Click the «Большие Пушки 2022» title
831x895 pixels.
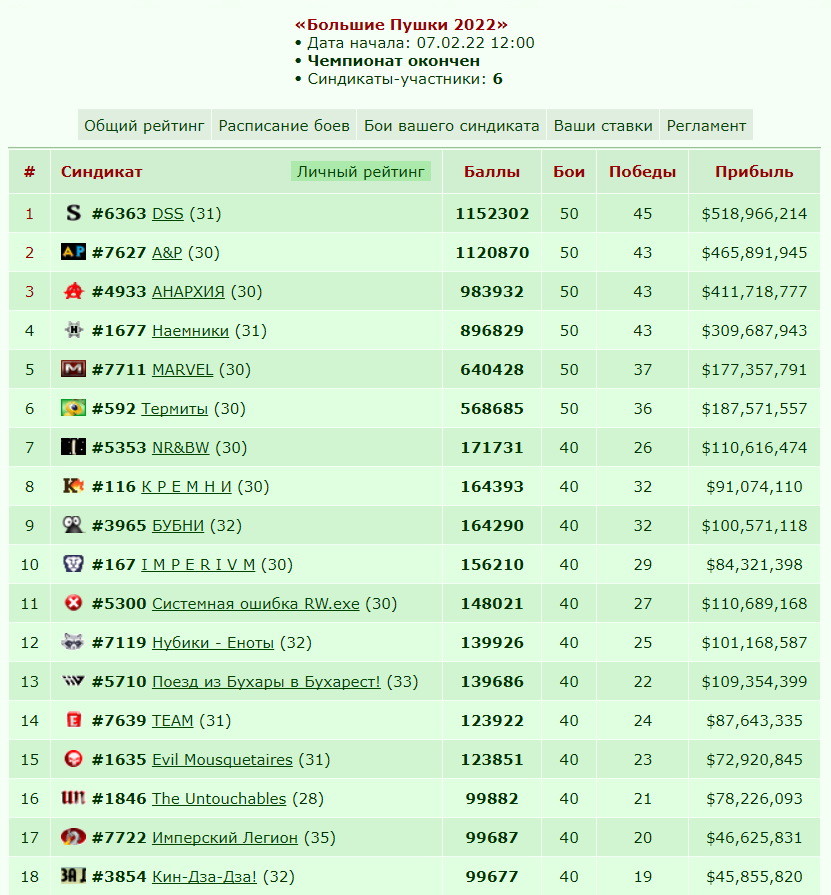401,25
